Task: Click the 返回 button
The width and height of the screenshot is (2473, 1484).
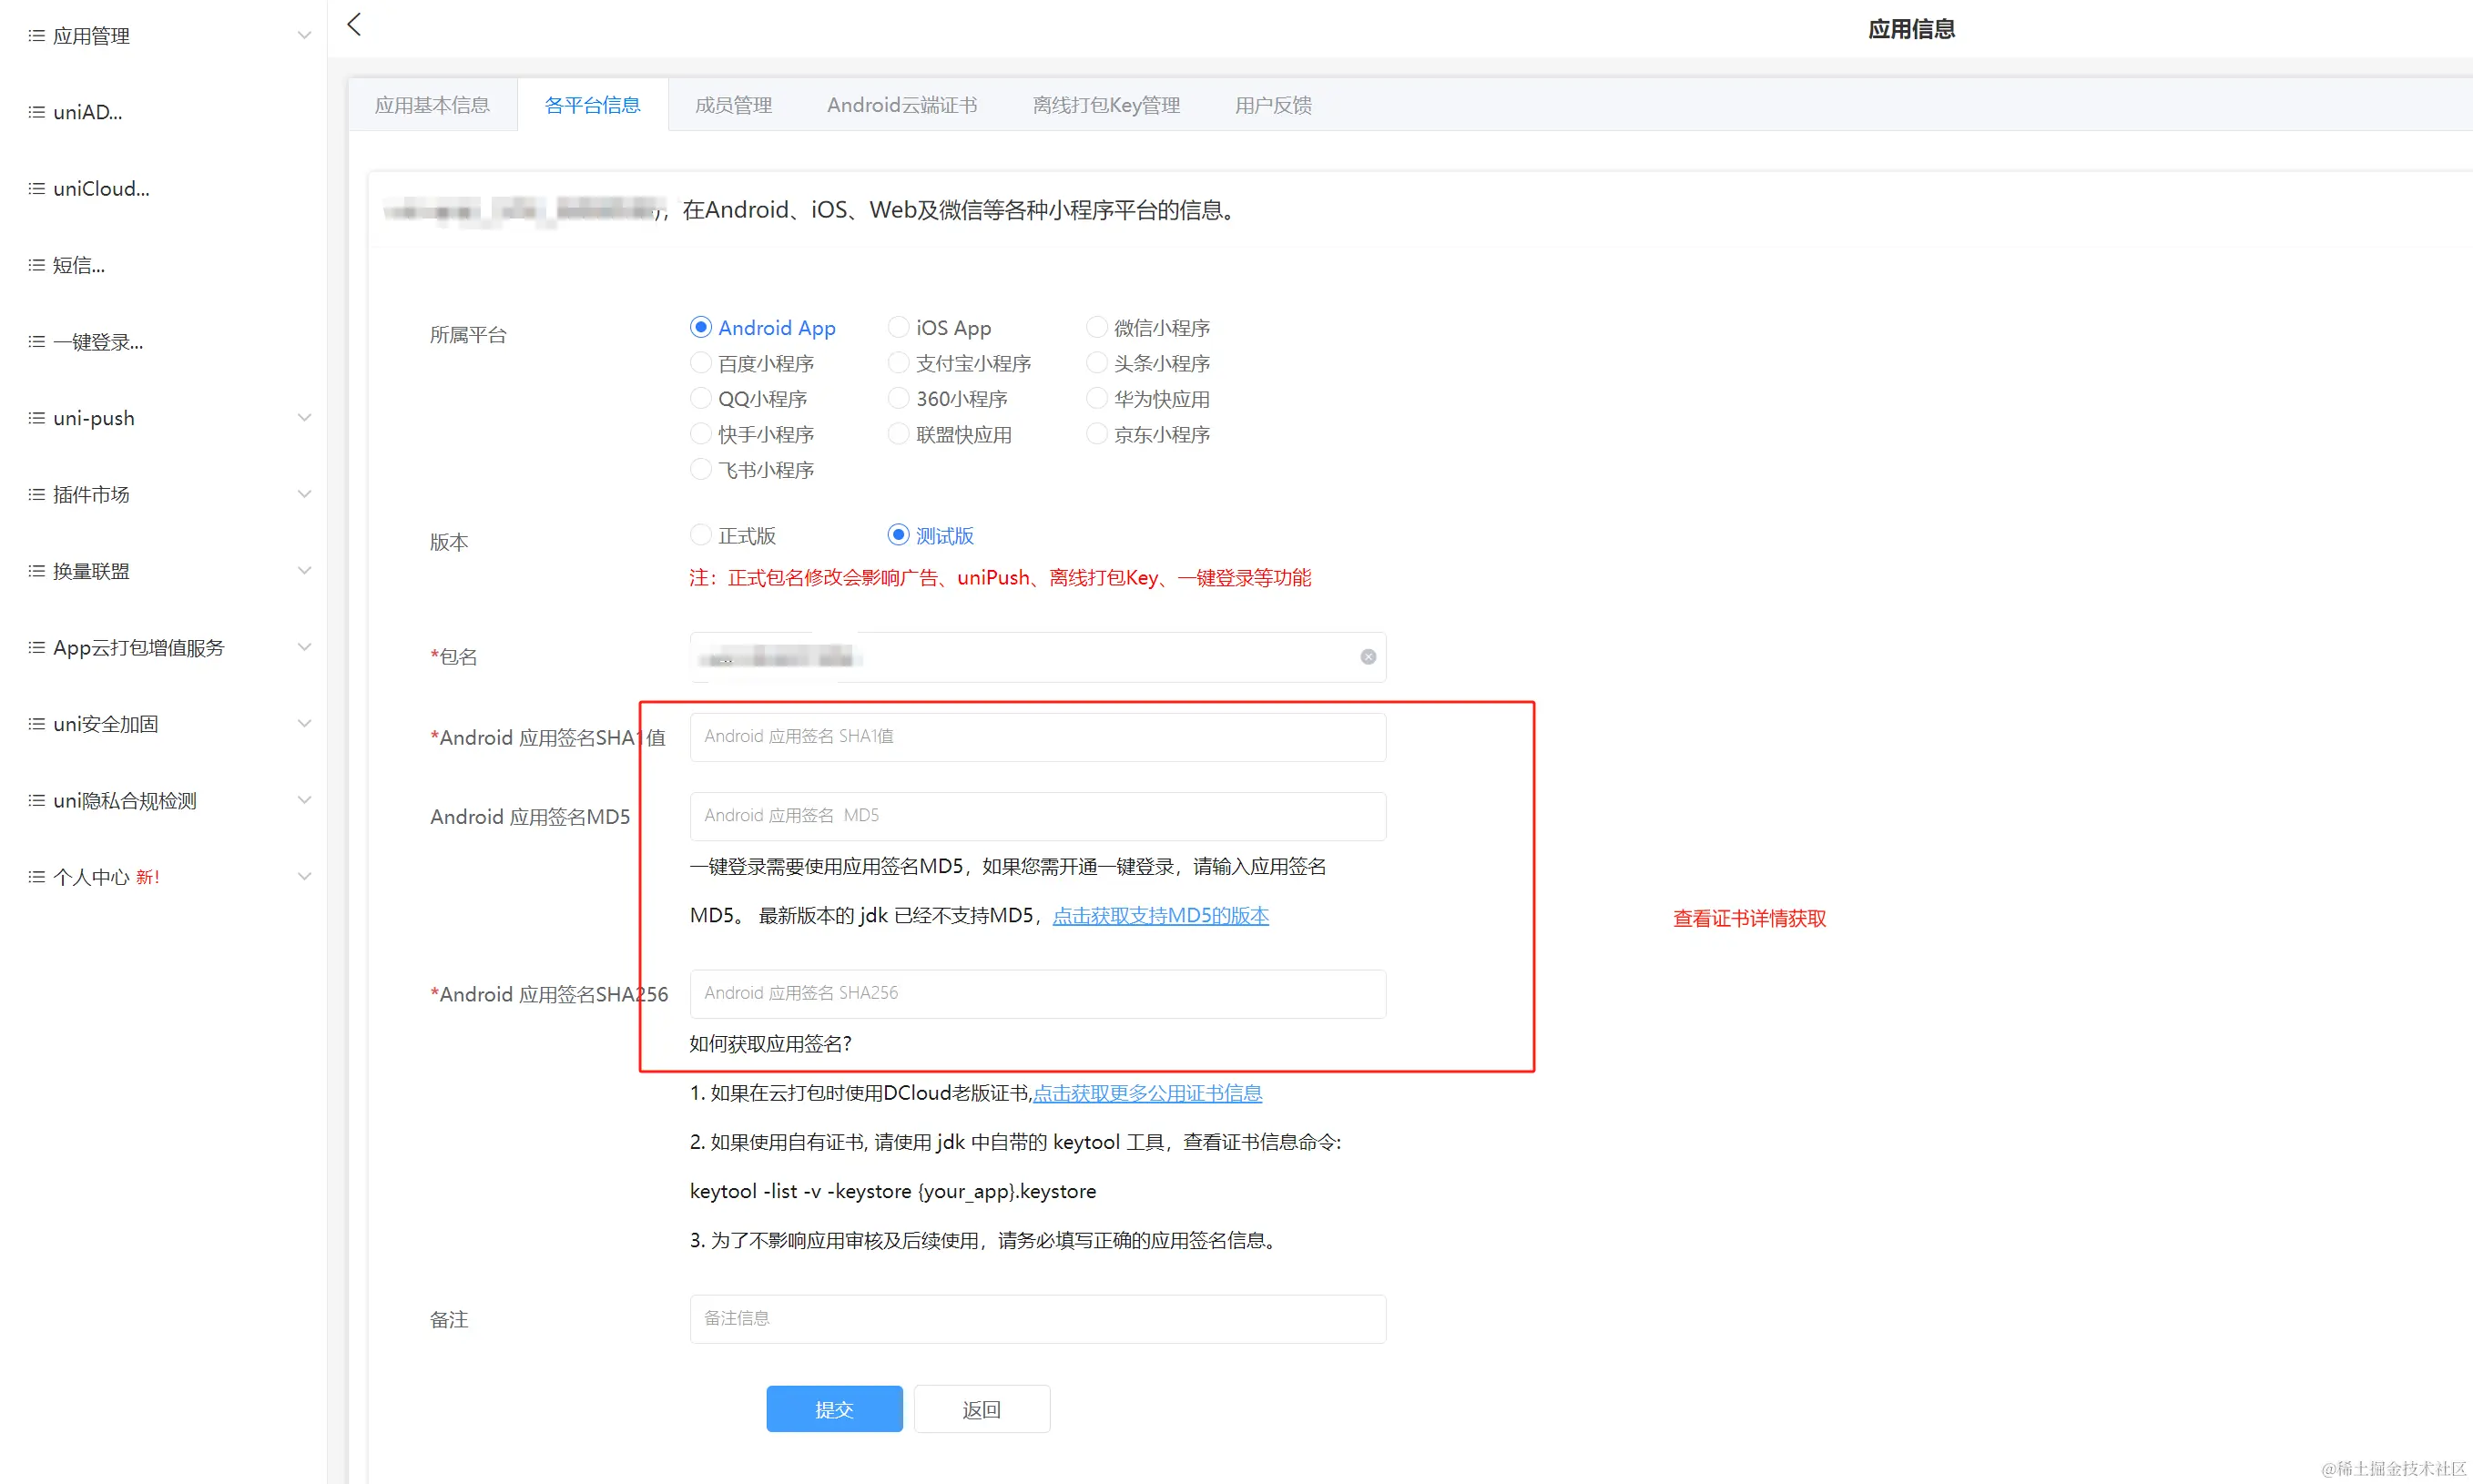Action: click(x=981, y=1409)
